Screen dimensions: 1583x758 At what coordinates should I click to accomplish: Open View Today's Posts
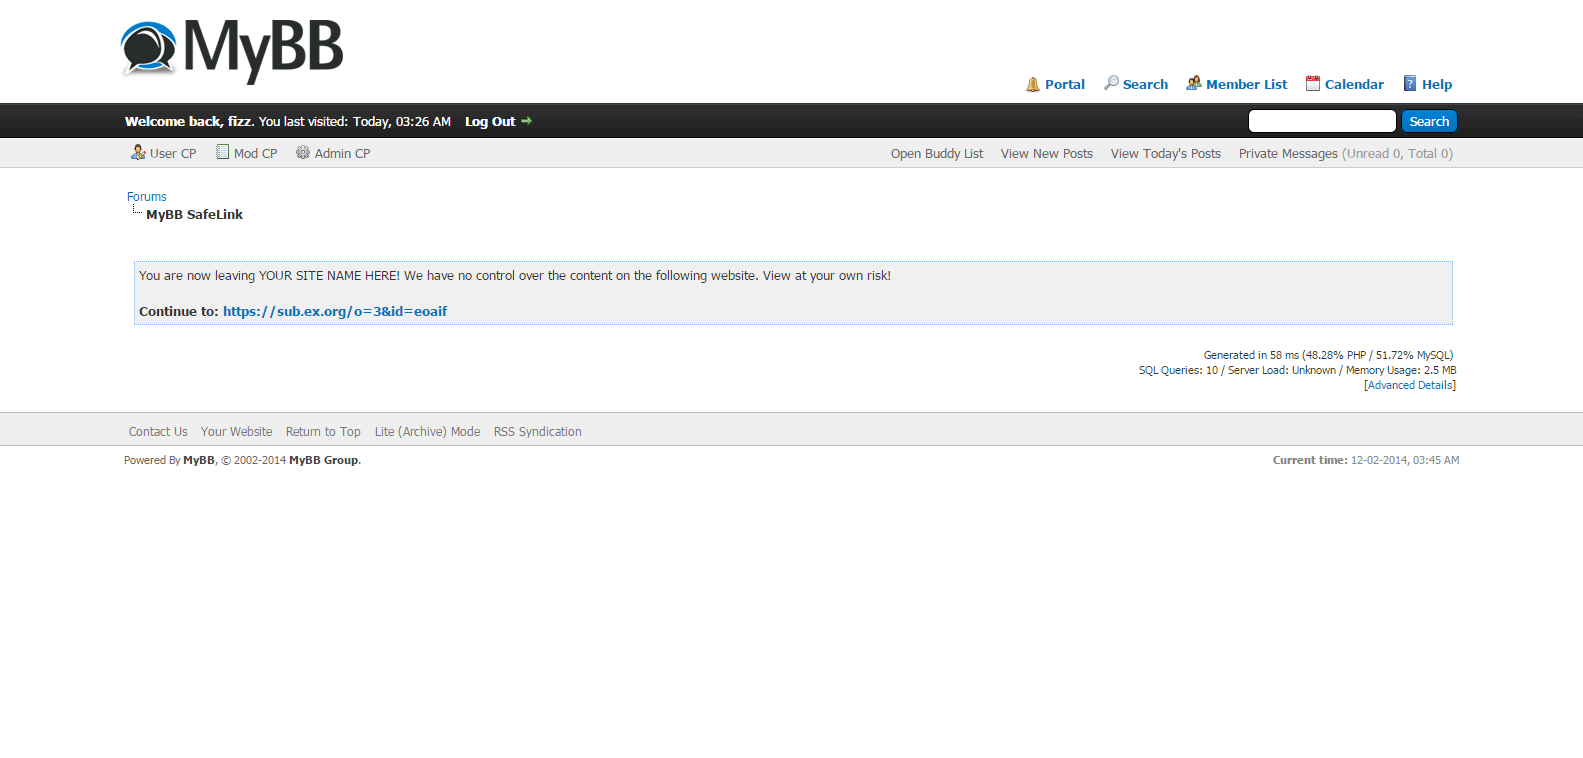coord(1165,154)
